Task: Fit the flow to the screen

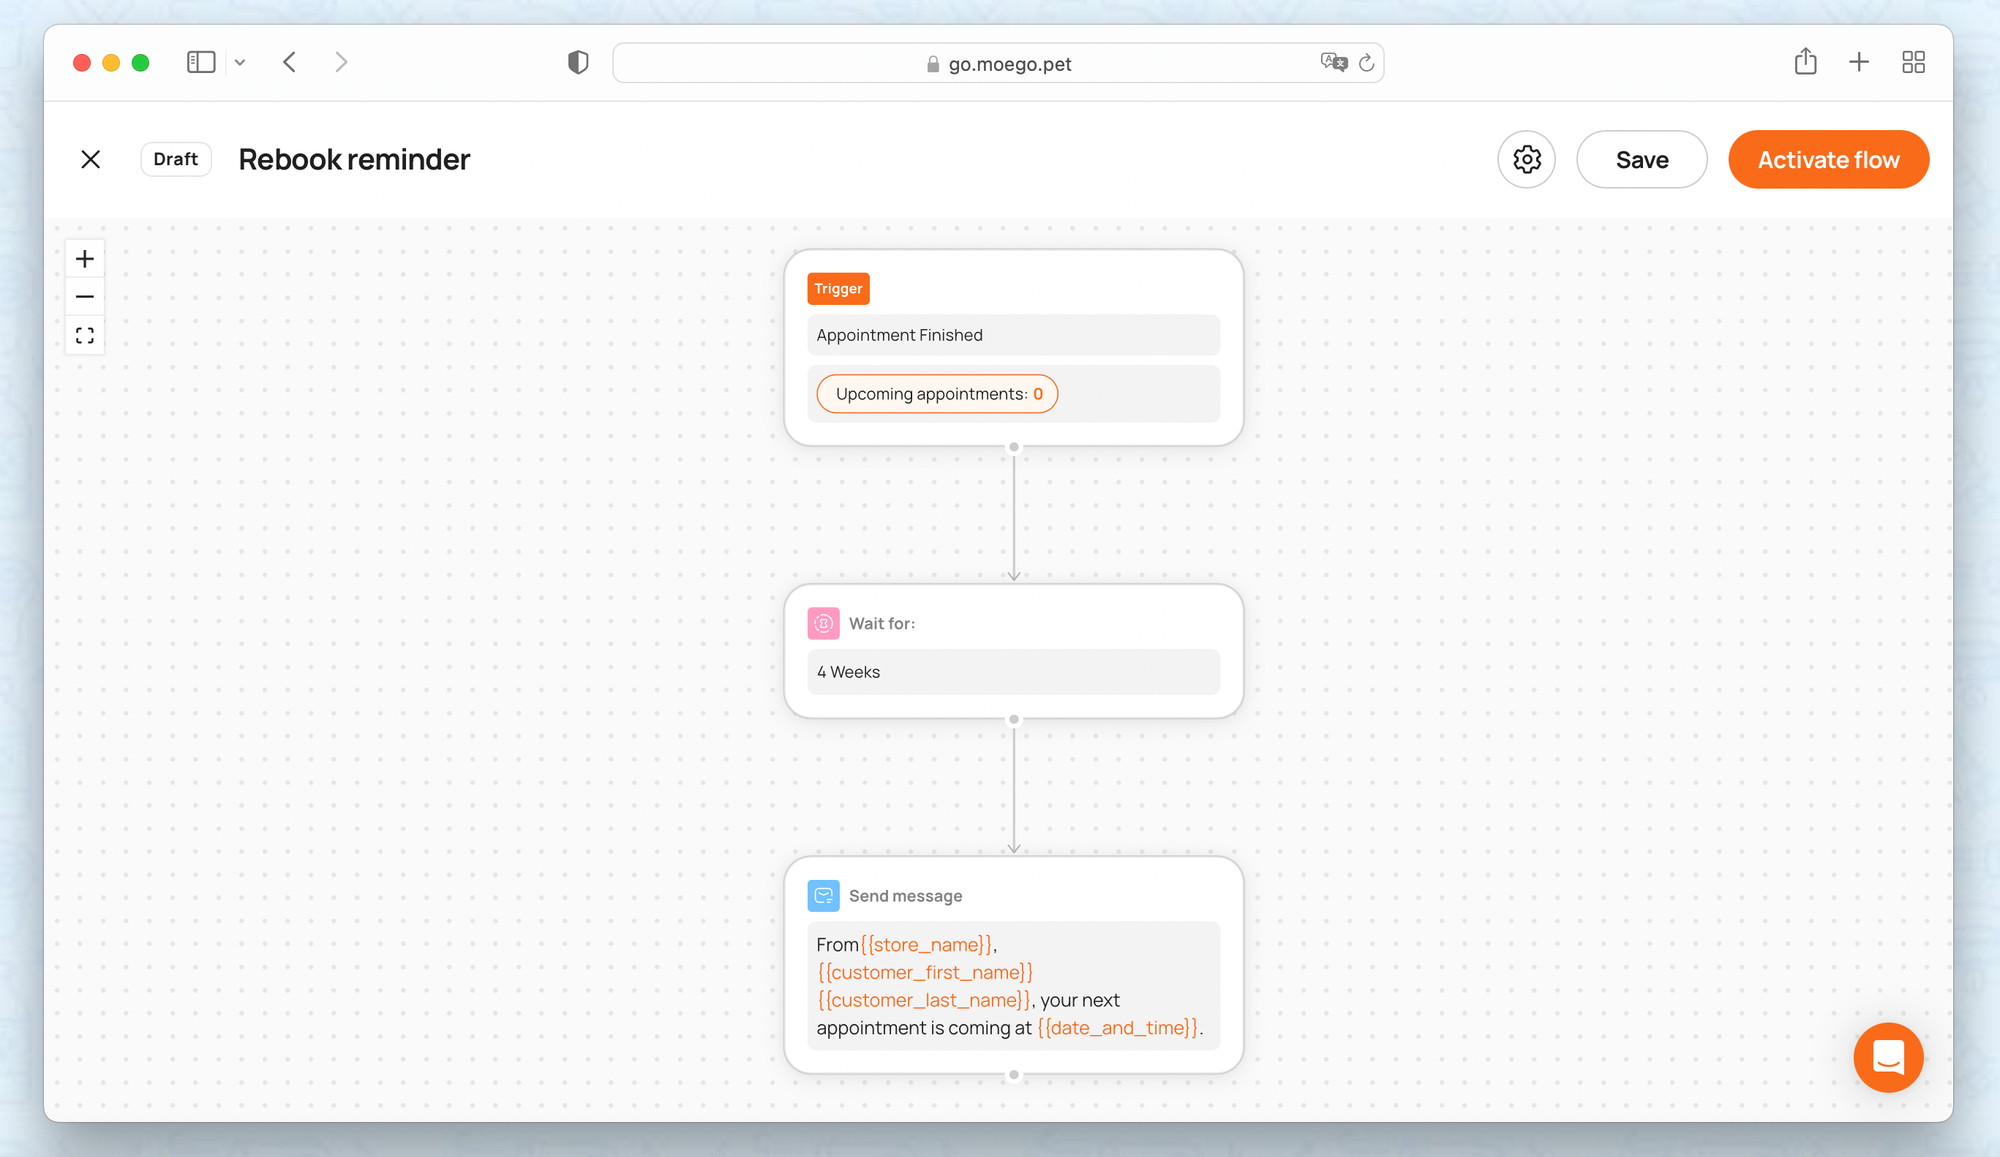Action: [85, 335]
